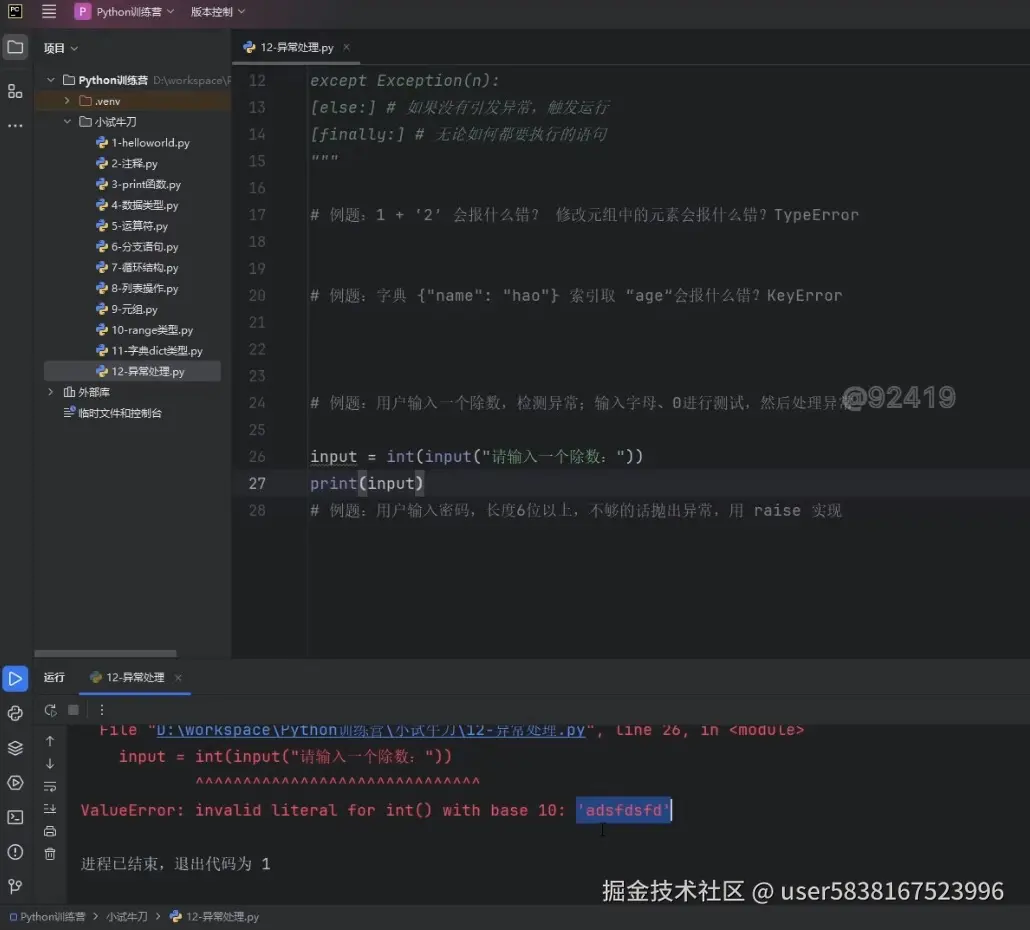Collapse the Python训练营 root folder
The width and height of the screenshot is (1030, 930).
pyautogui.click(x=51, y=80)
